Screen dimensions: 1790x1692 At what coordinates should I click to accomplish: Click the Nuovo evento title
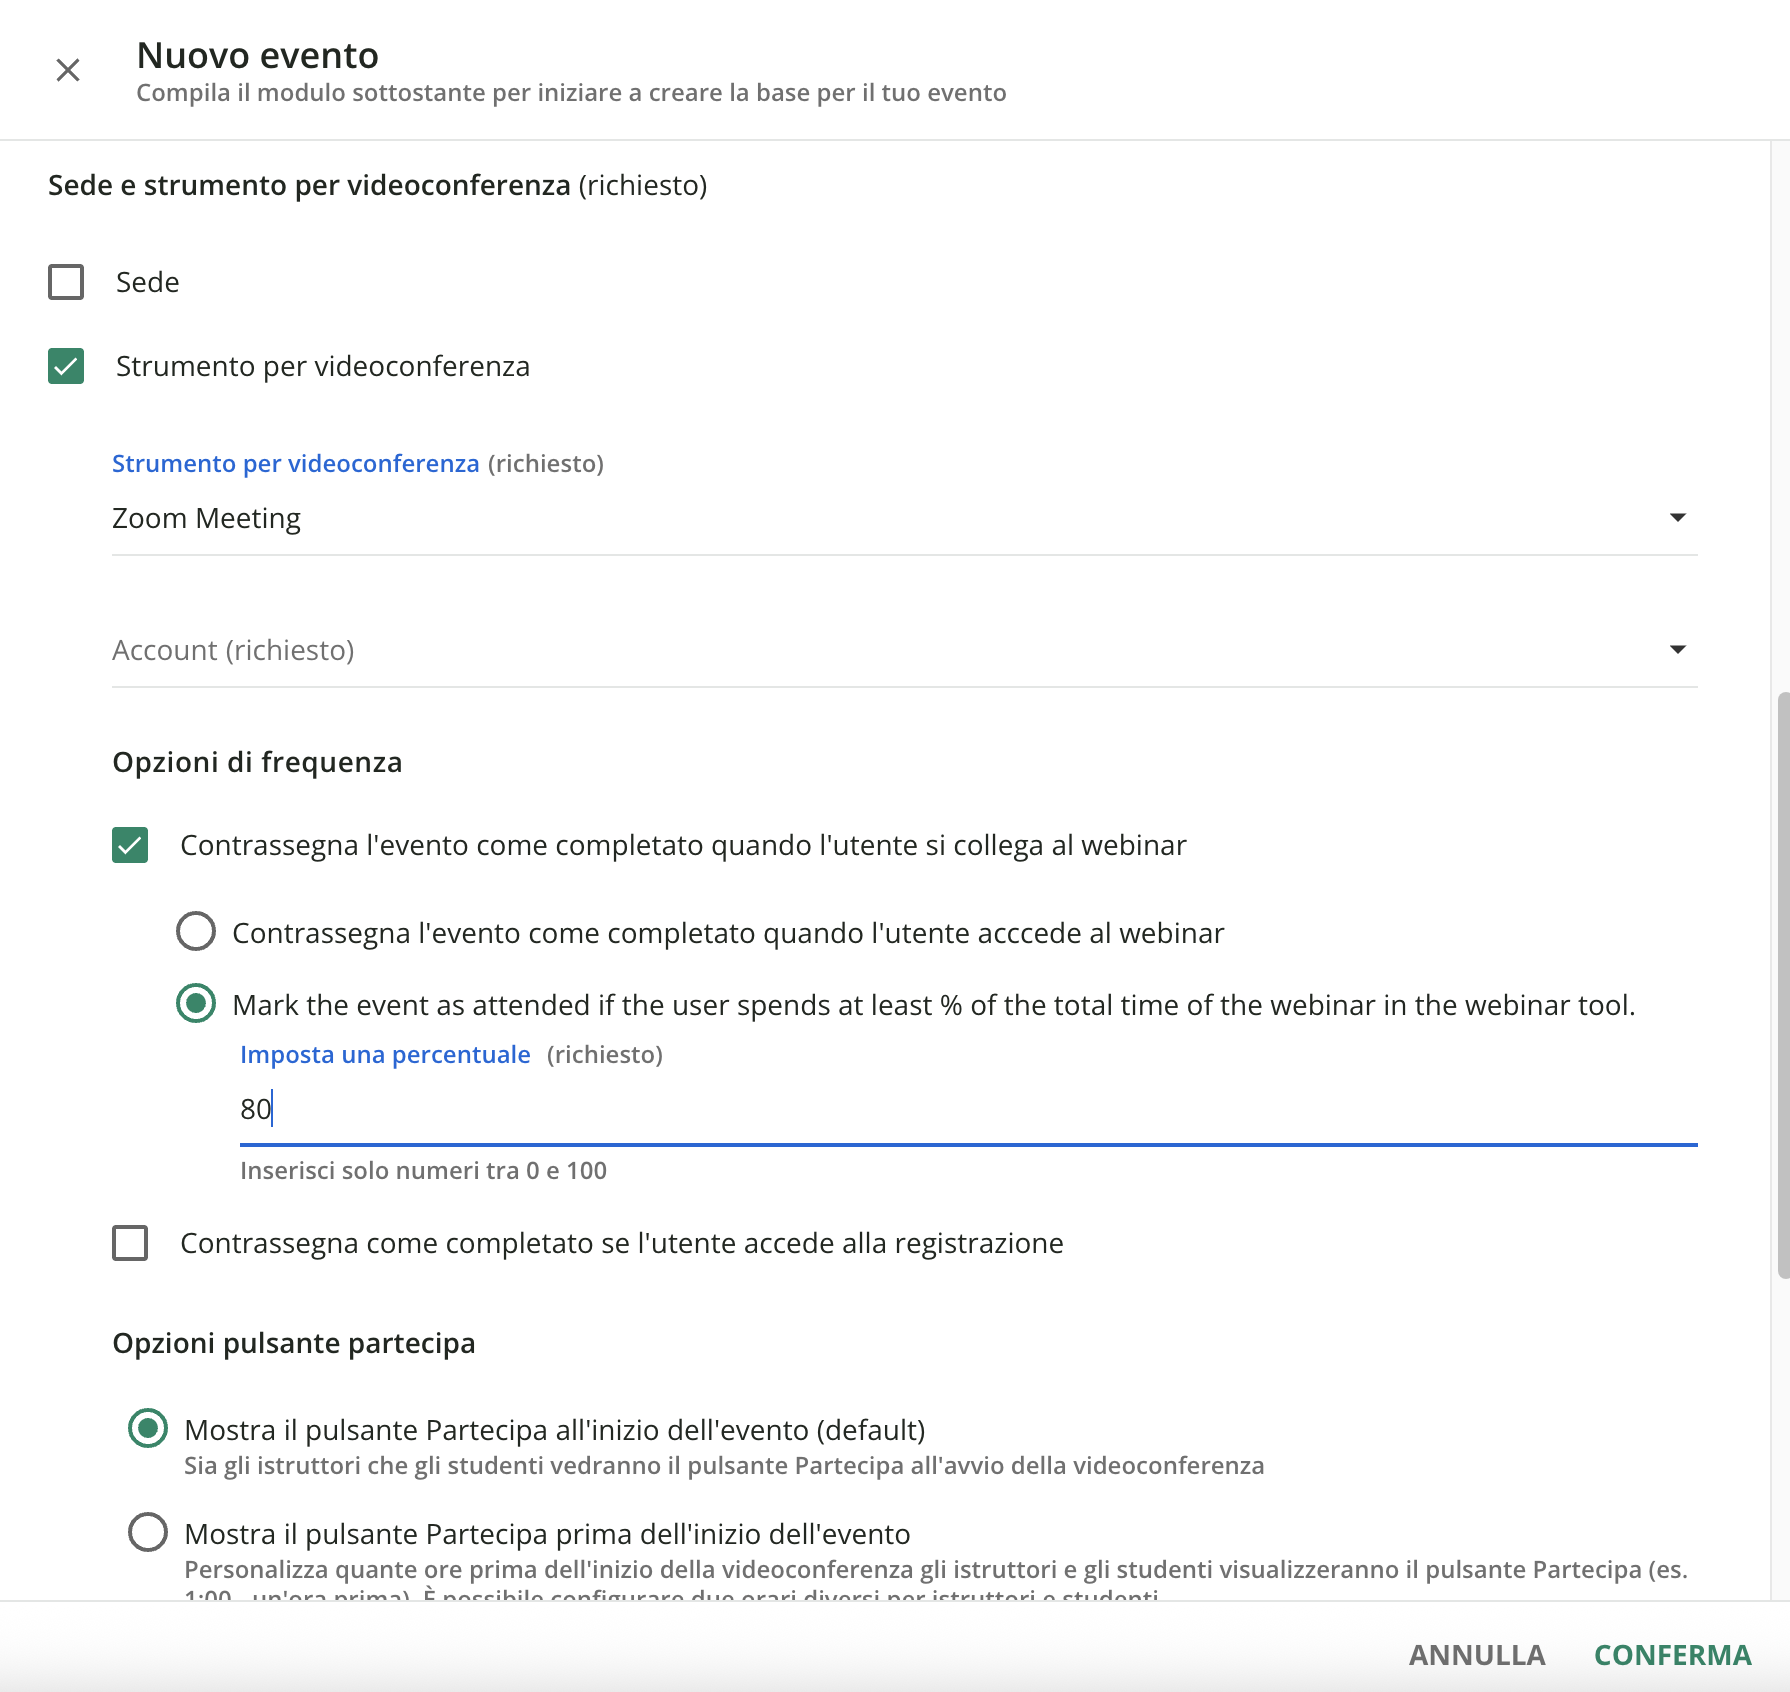[x=258, y=55]
